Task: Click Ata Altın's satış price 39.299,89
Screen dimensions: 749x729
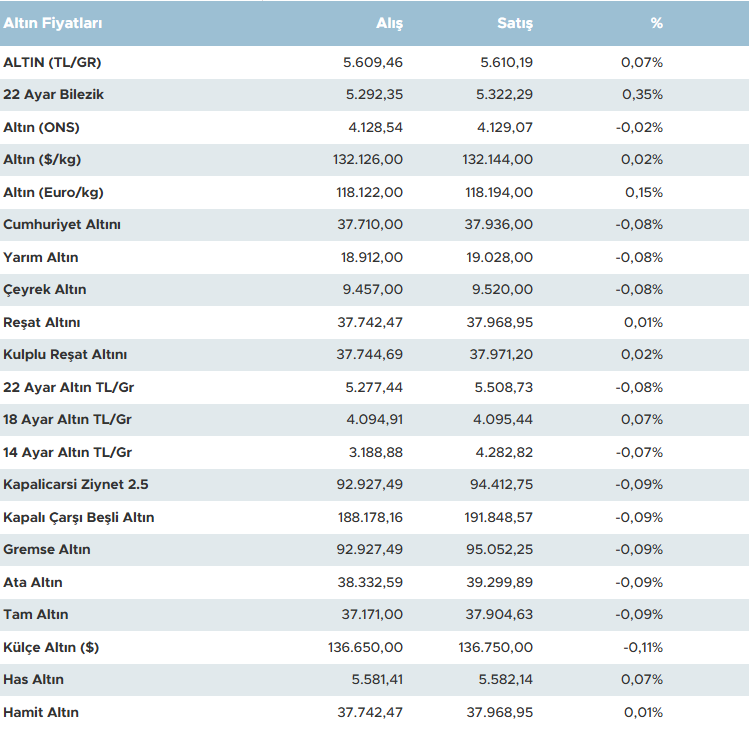Action: click(498, 582)
